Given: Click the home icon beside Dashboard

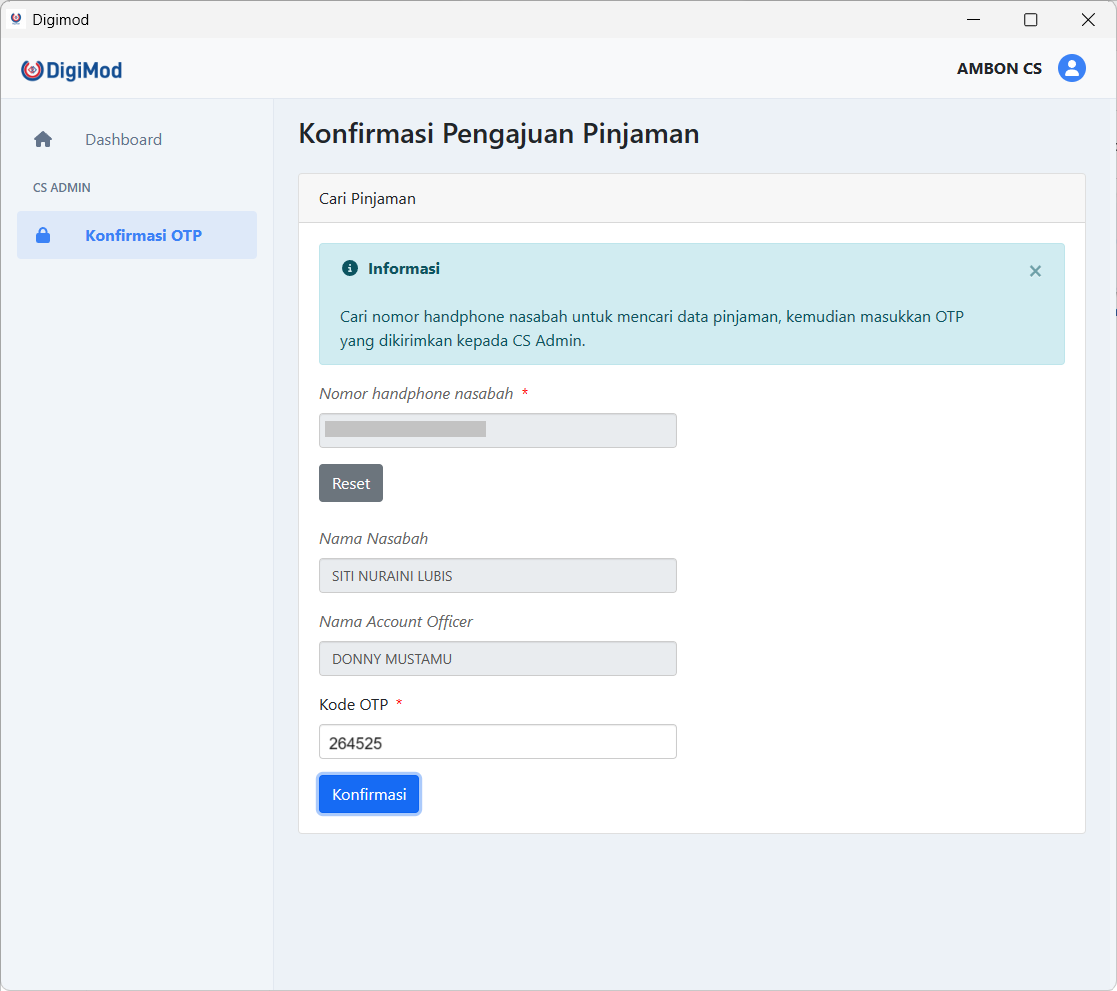Looking at the screenshot, I should click(43, 140).
